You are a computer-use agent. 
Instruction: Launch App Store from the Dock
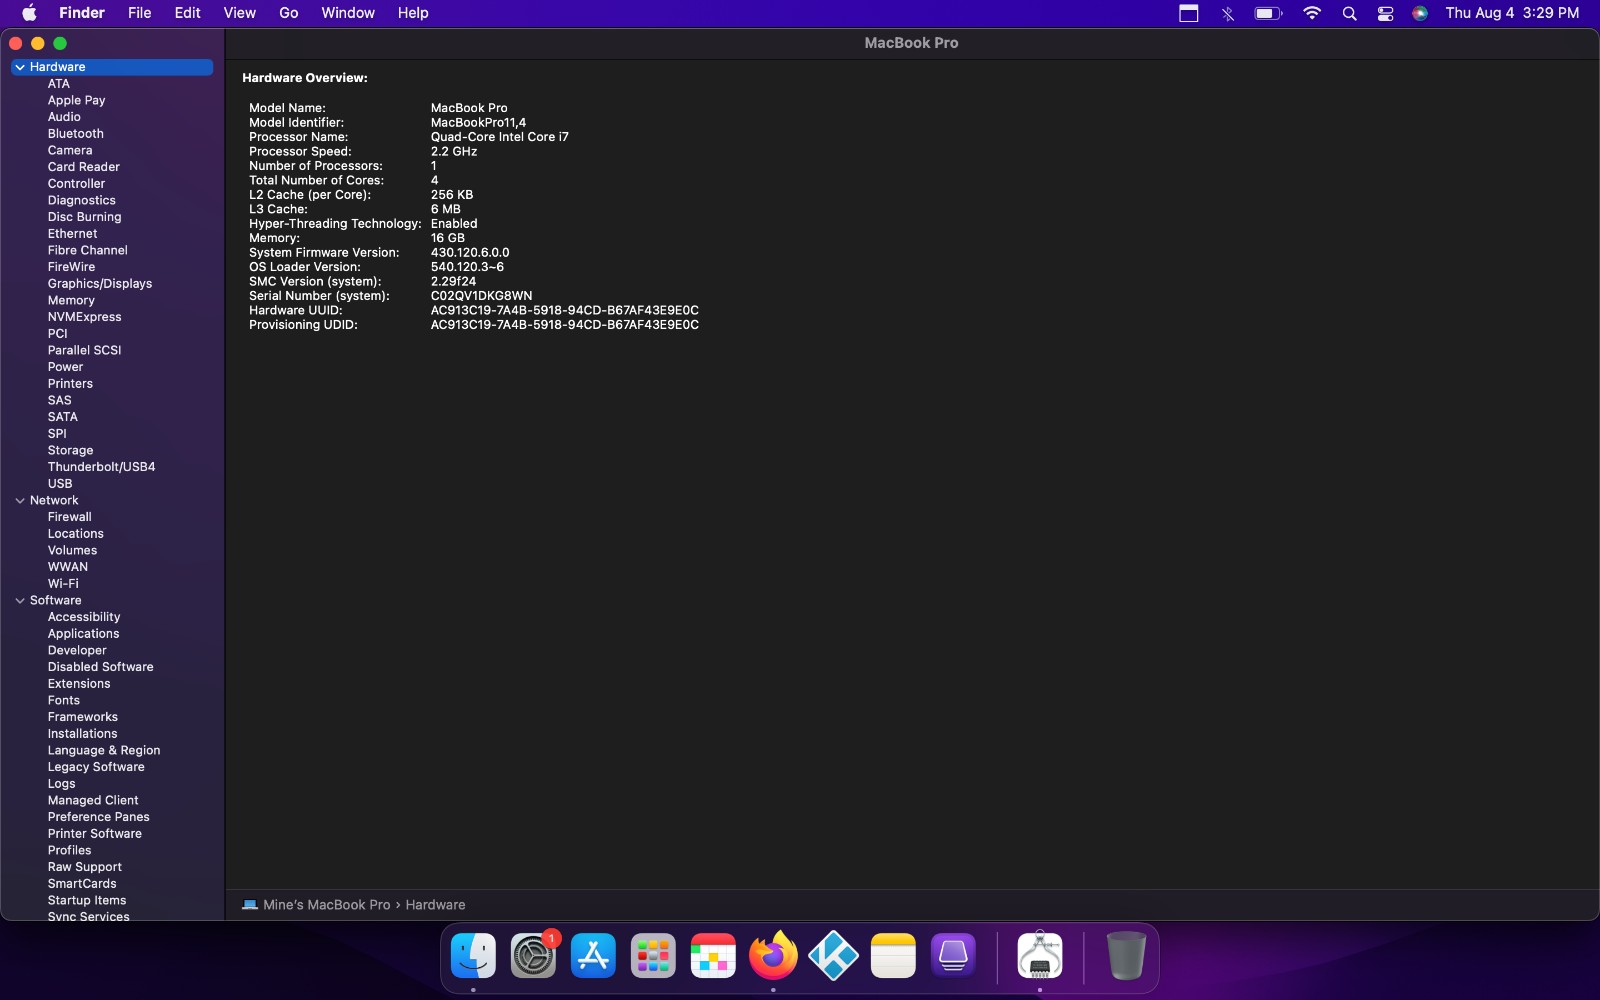[593, 956]
